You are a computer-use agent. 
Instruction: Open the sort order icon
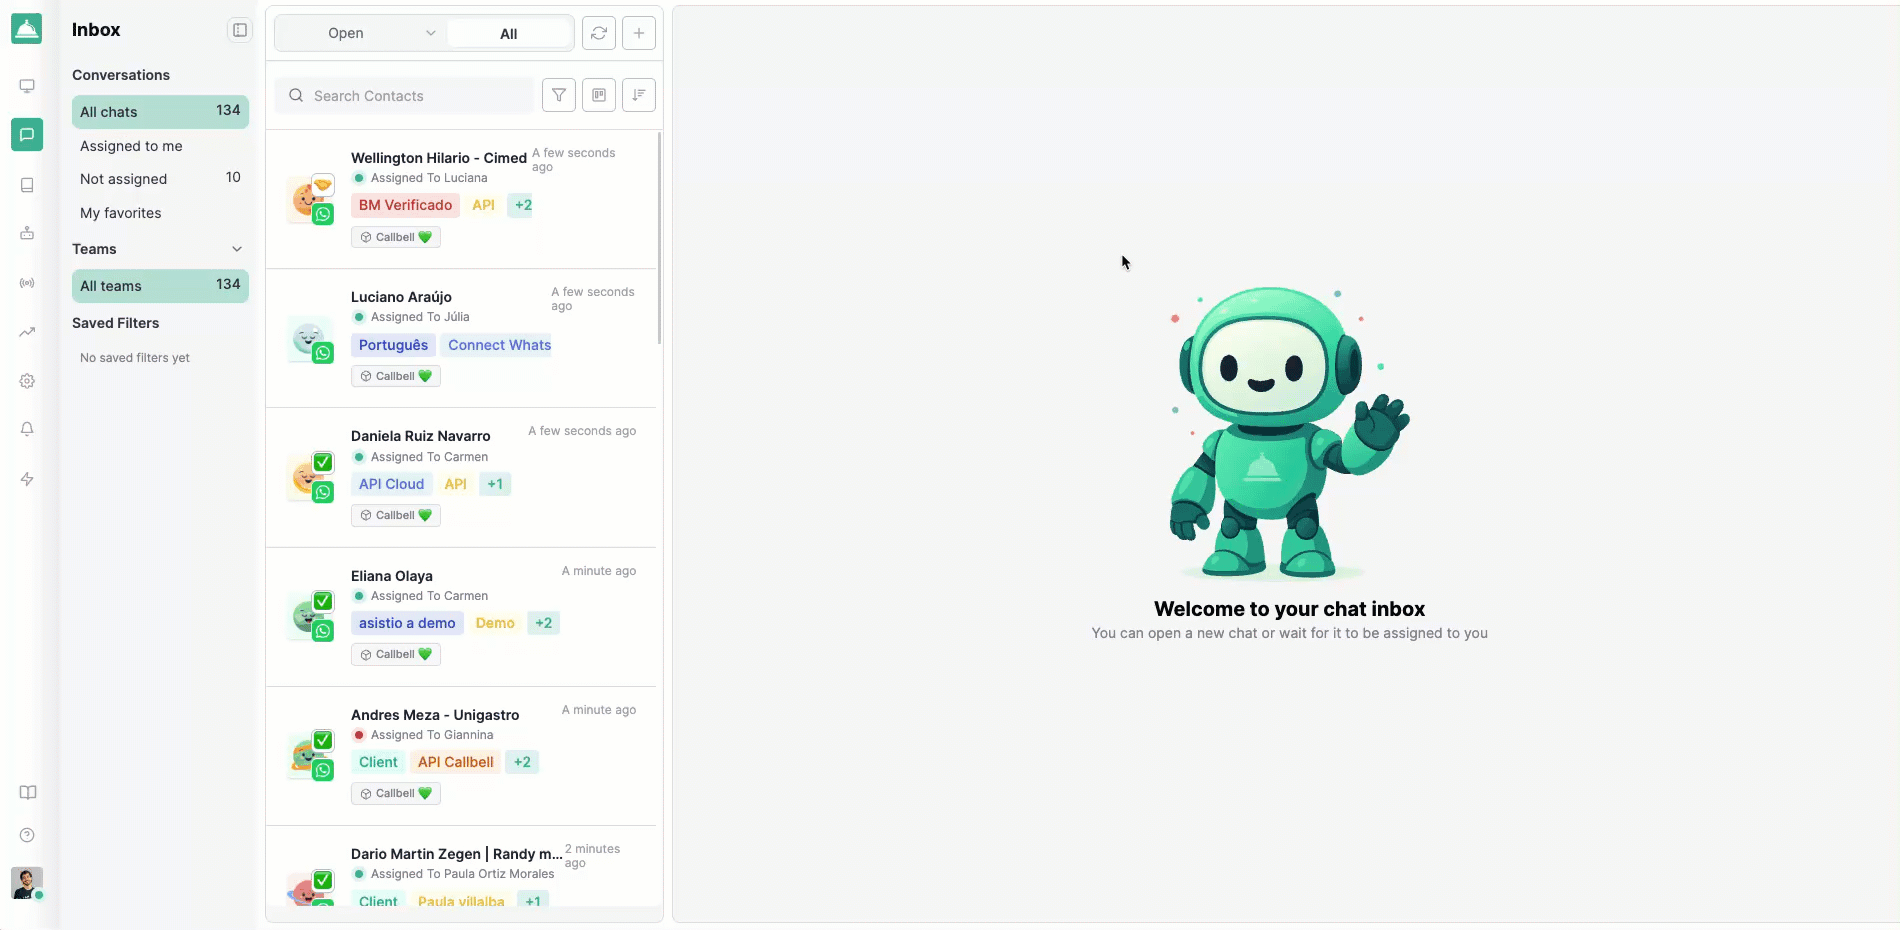coord(638,95)
